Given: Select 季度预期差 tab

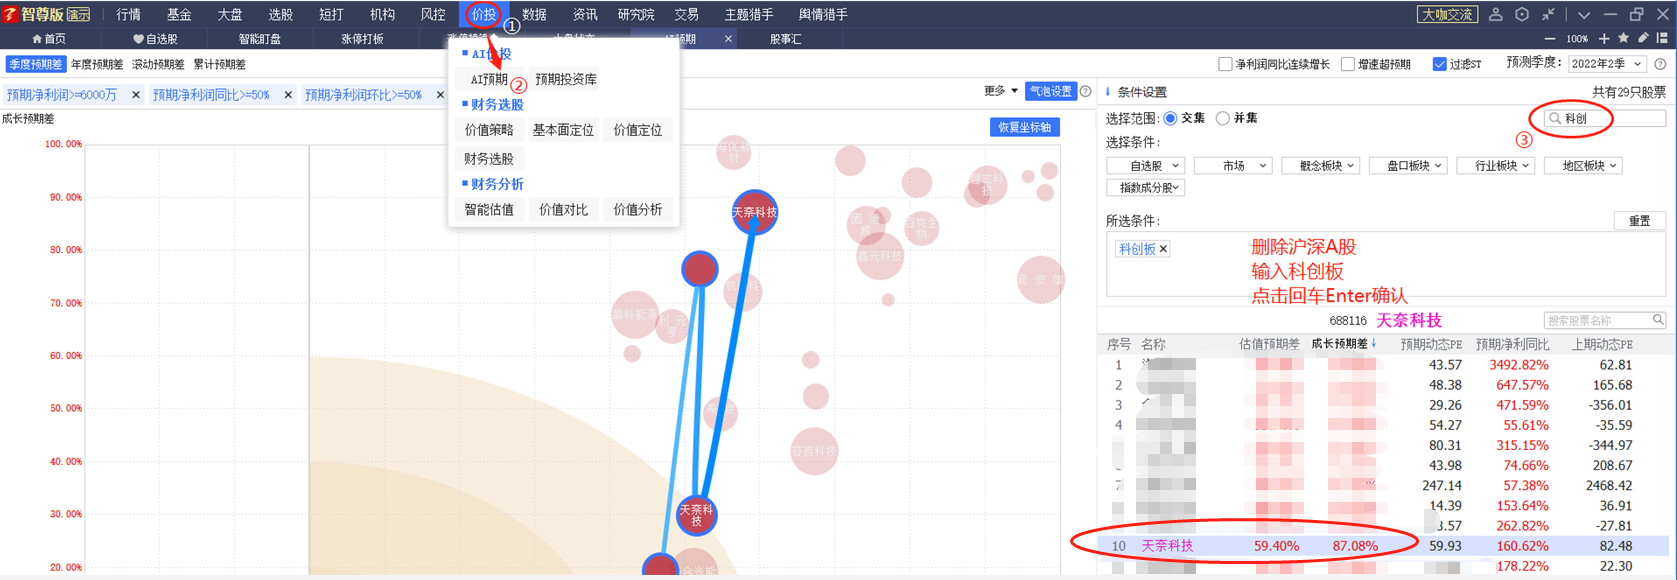Looking at the screenshot, I should (x=36, y=65).
